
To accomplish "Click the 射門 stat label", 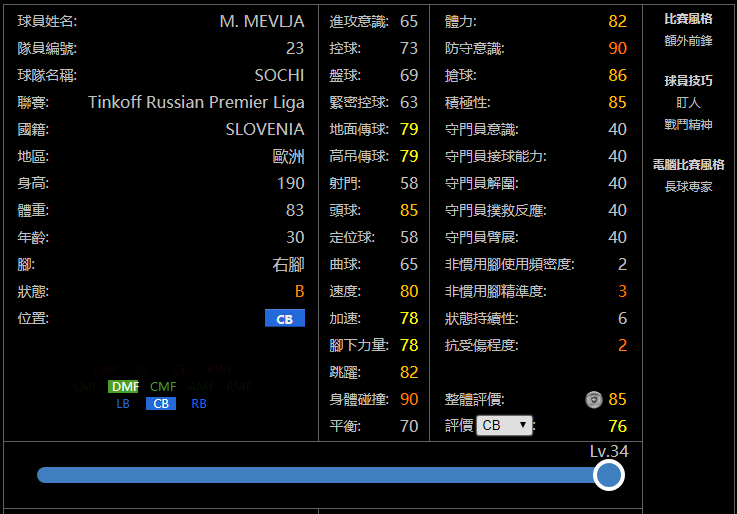I will click(345, 184).
